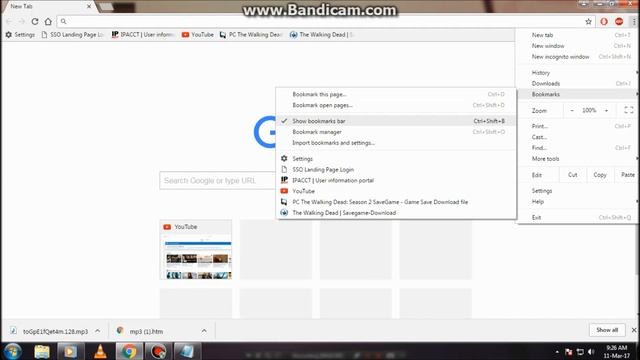
Task: Expand History submenu in Chrome menu
Action: click(578, 73)
